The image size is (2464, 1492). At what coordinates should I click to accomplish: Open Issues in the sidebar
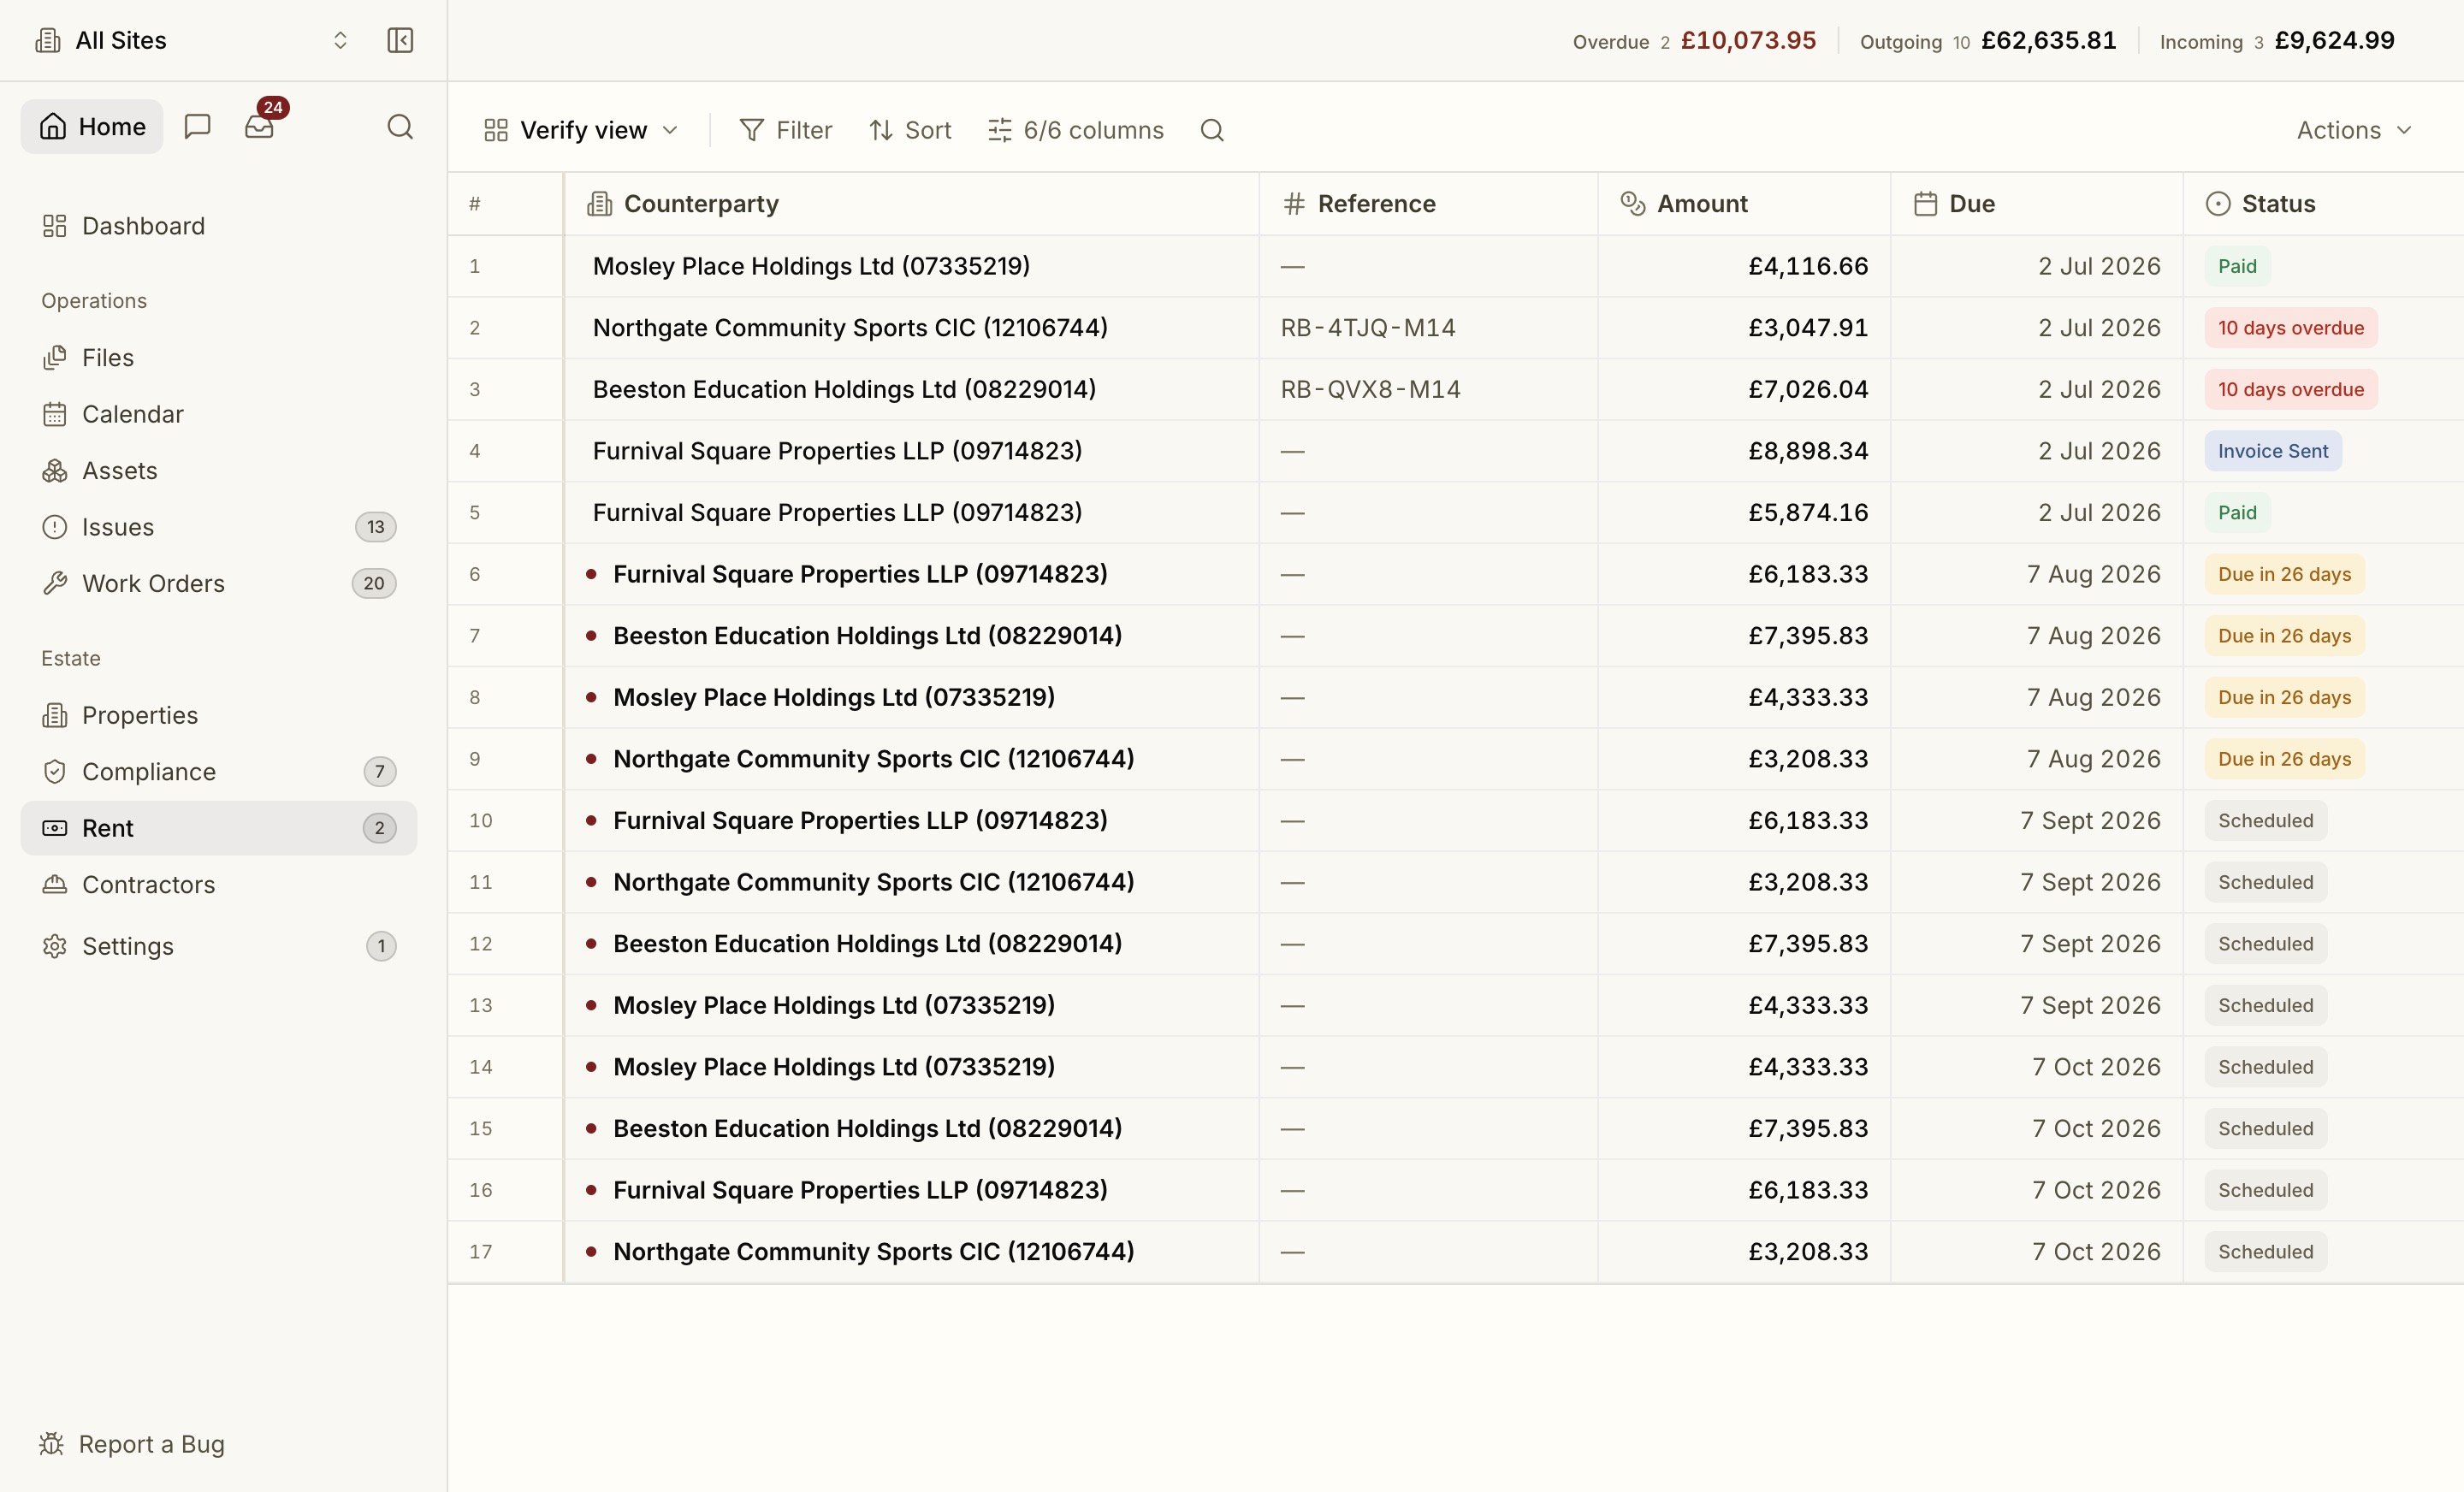(218, 527)
